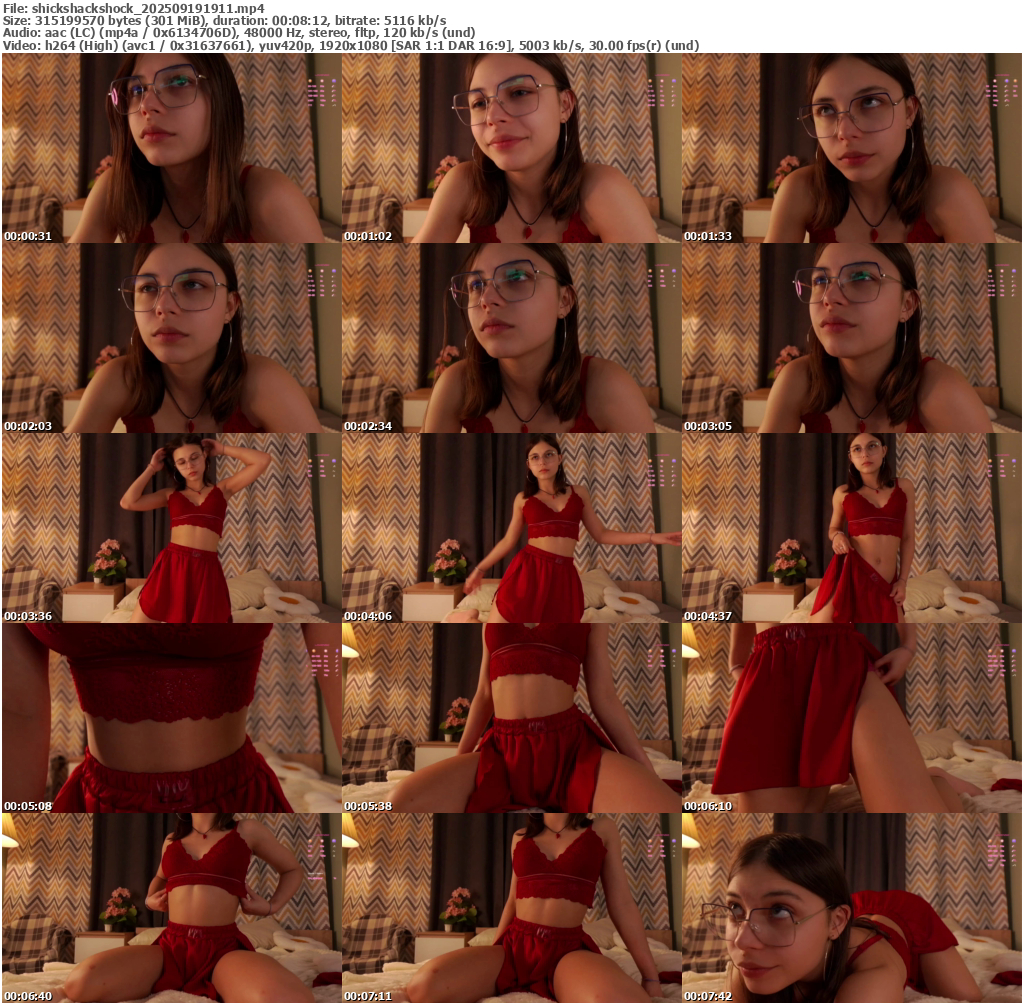Choose the thumbnail marked 00:06:10
1024x1003 pixels.
coord(851,718)
